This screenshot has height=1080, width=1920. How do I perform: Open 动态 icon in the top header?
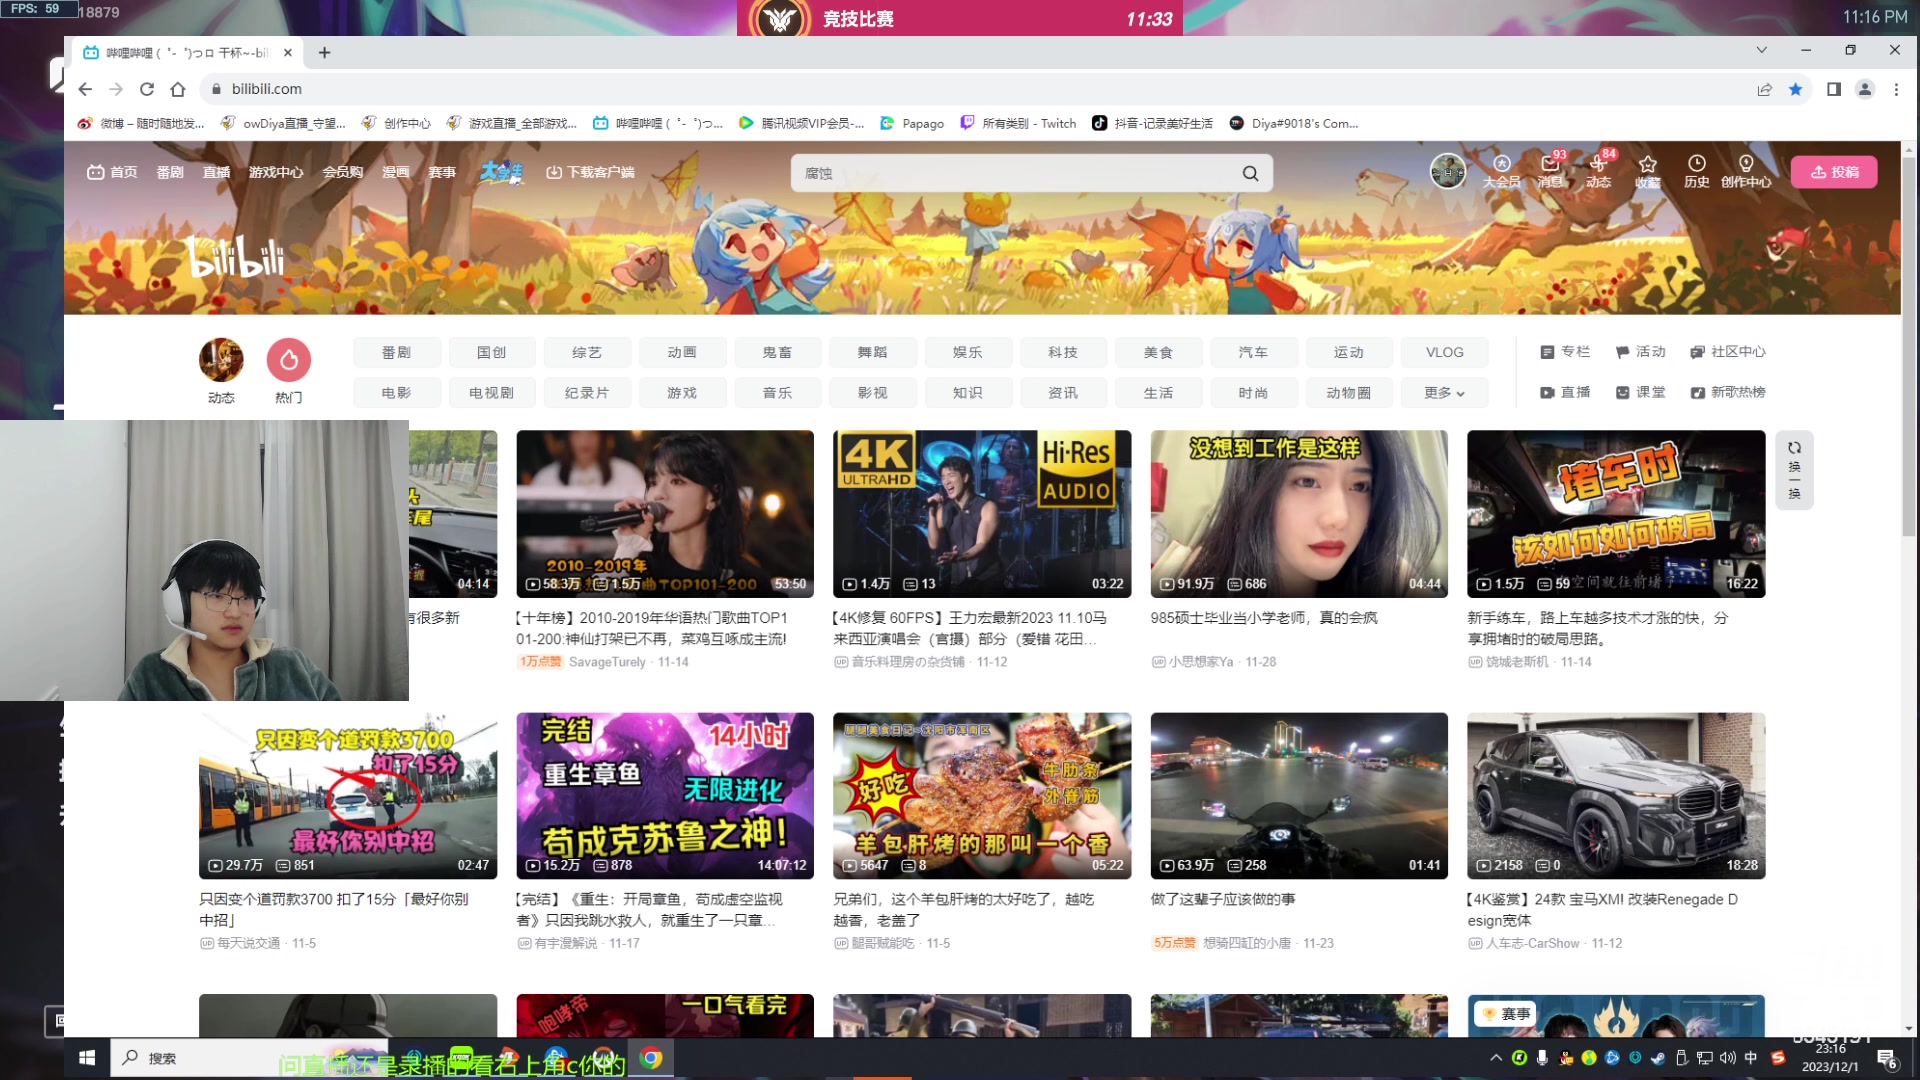[x=1598, y=171]
